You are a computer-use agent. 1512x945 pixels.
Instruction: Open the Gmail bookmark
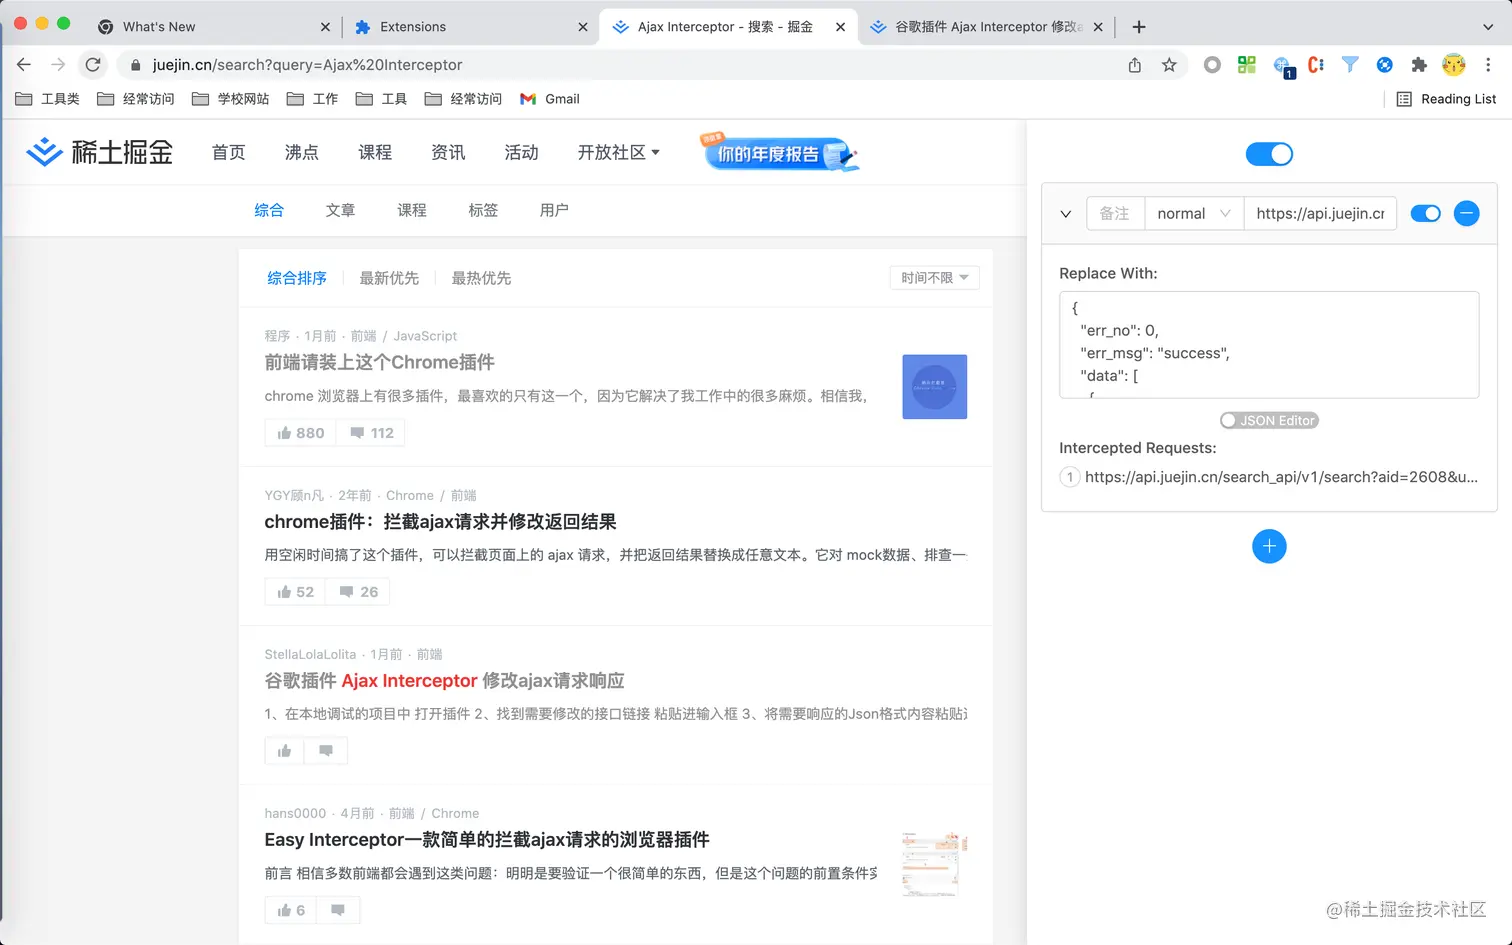pos(550,99)
